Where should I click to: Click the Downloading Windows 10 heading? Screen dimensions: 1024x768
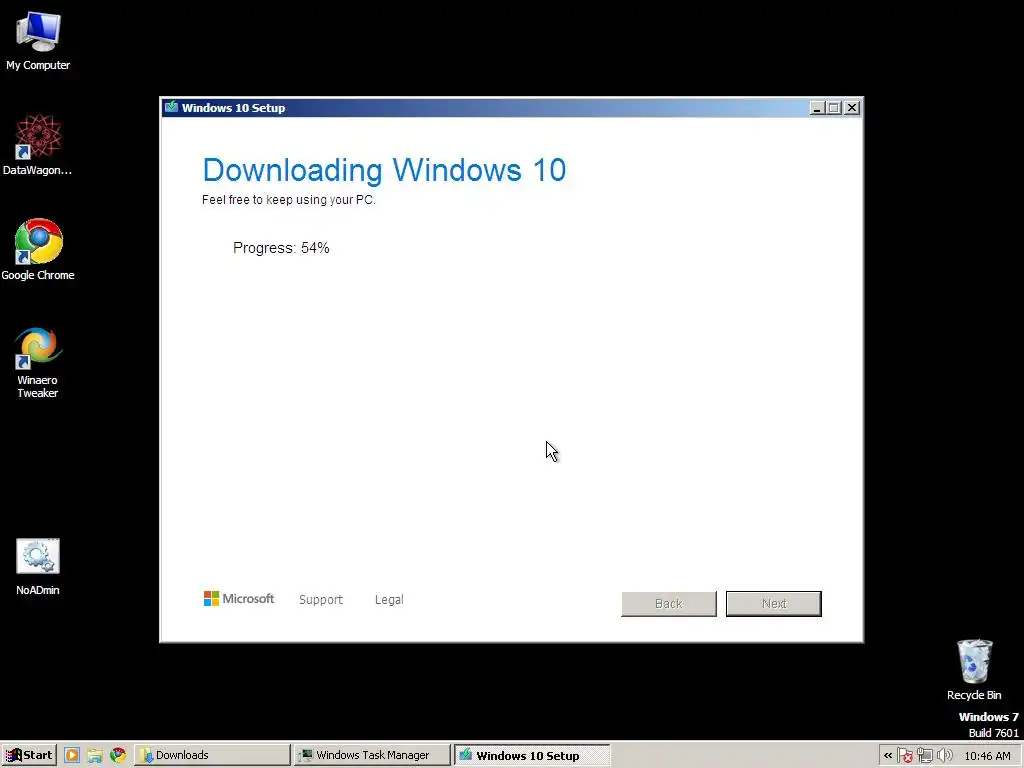[x=384, y=170]
